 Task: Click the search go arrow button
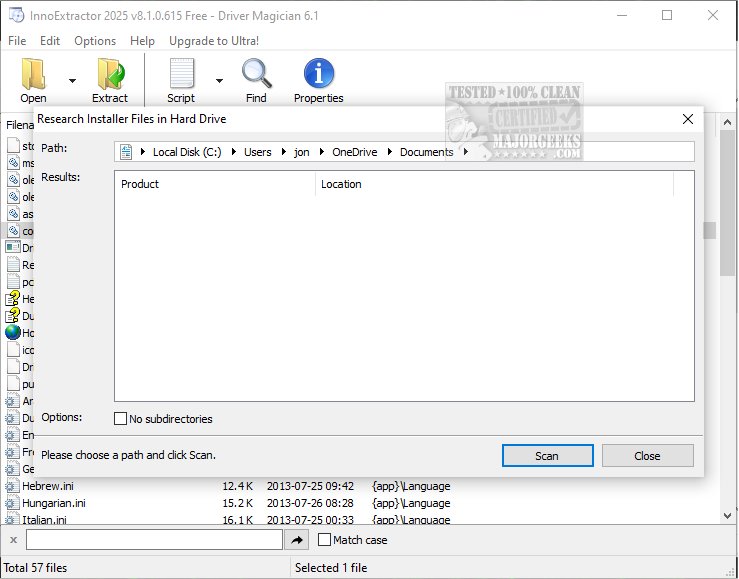click(x=296, y=540)
